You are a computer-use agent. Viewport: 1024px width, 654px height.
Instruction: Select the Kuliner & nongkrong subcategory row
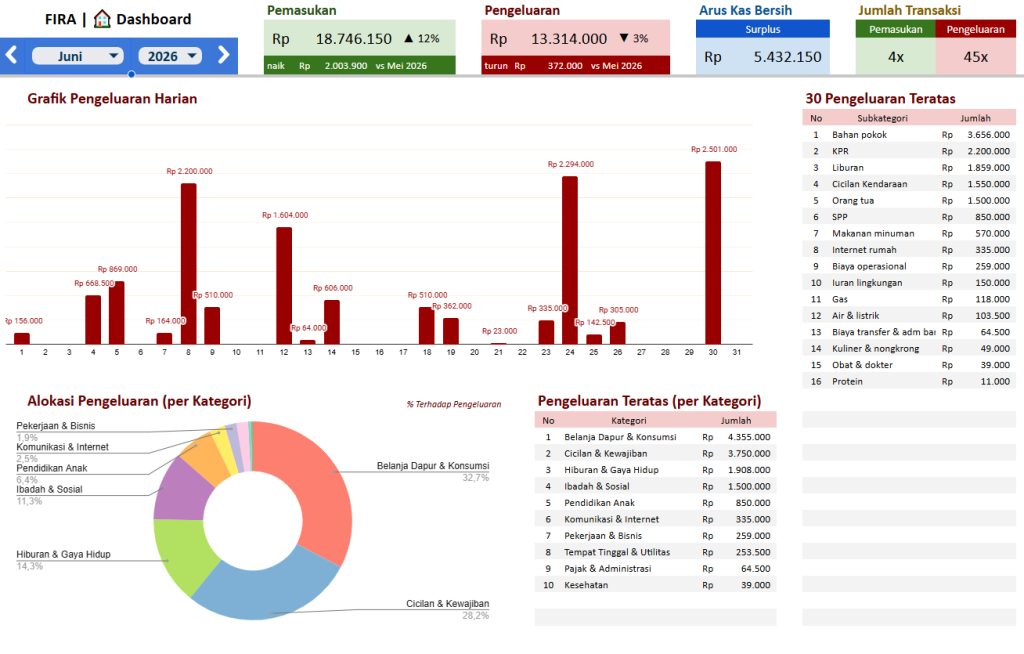click(909, 348)
